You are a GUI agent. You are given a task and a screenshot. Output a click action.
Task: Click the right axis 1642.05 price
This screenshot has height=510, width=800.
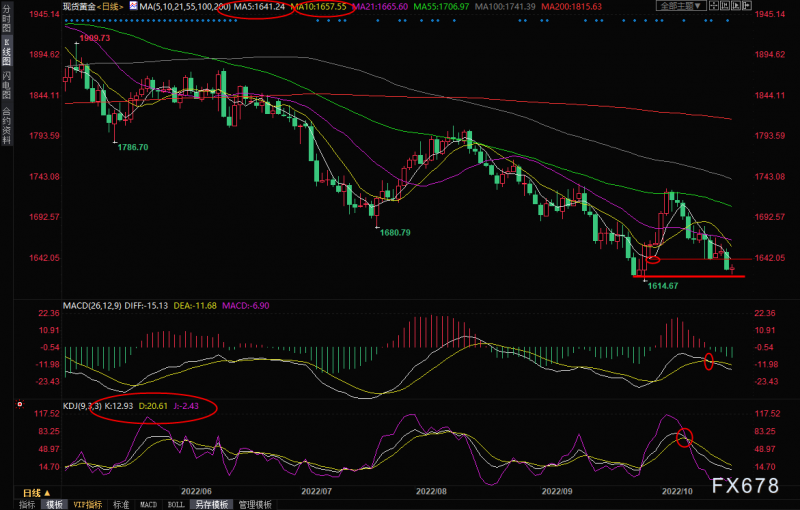(x=769, y=258)
